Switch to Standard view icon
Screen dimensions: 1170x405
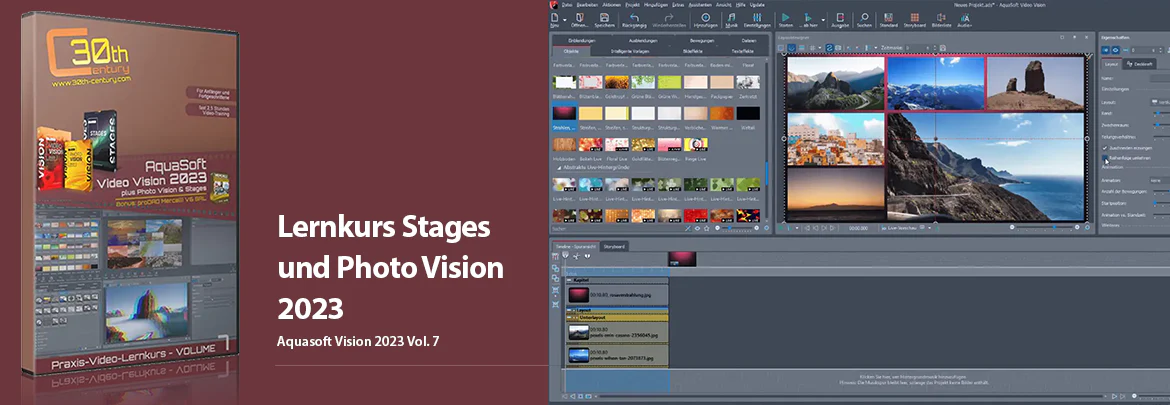pyautogui.click(x=888, y=19)
